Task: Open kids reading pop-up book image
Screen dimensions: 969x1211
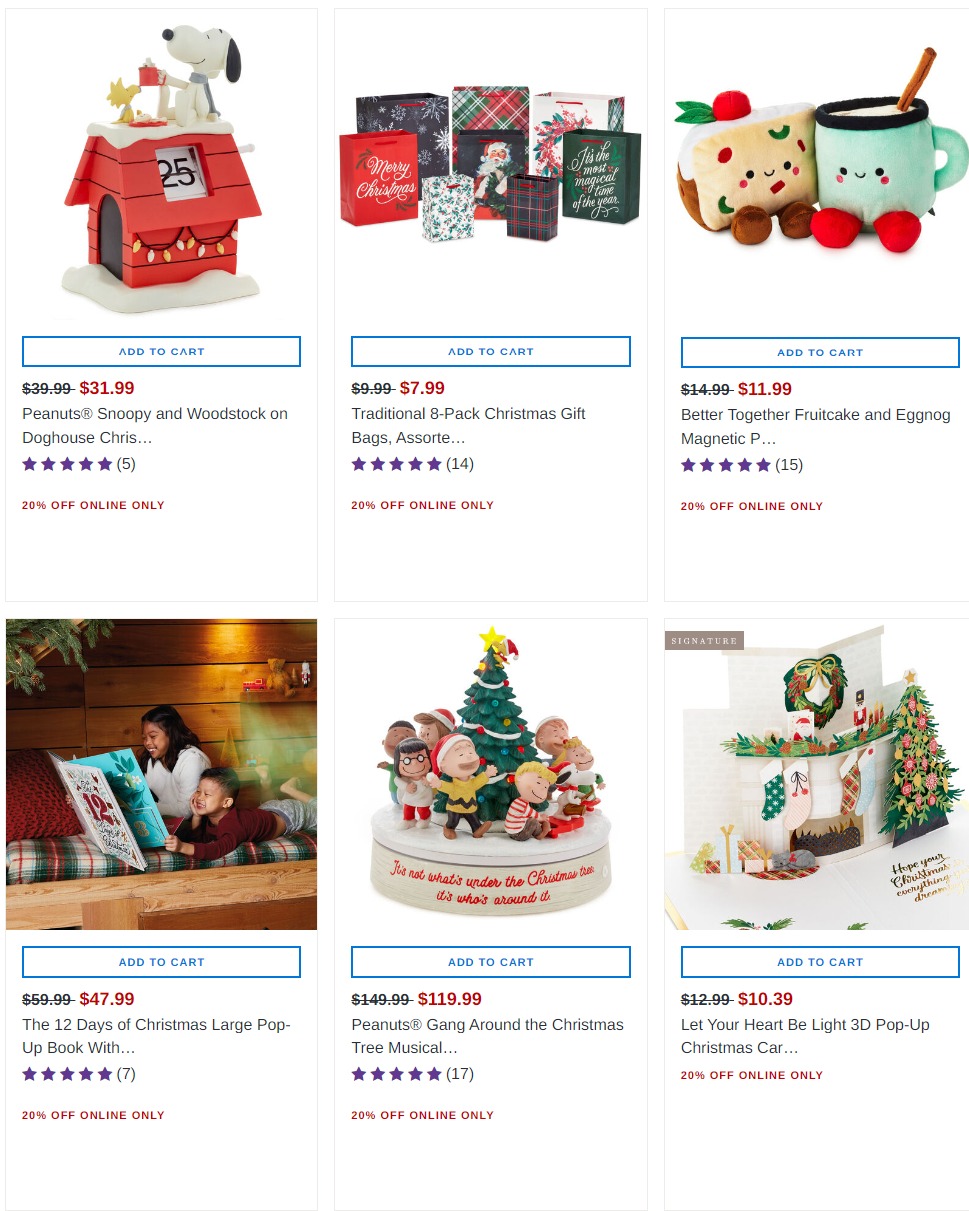Action: [161, 774]
